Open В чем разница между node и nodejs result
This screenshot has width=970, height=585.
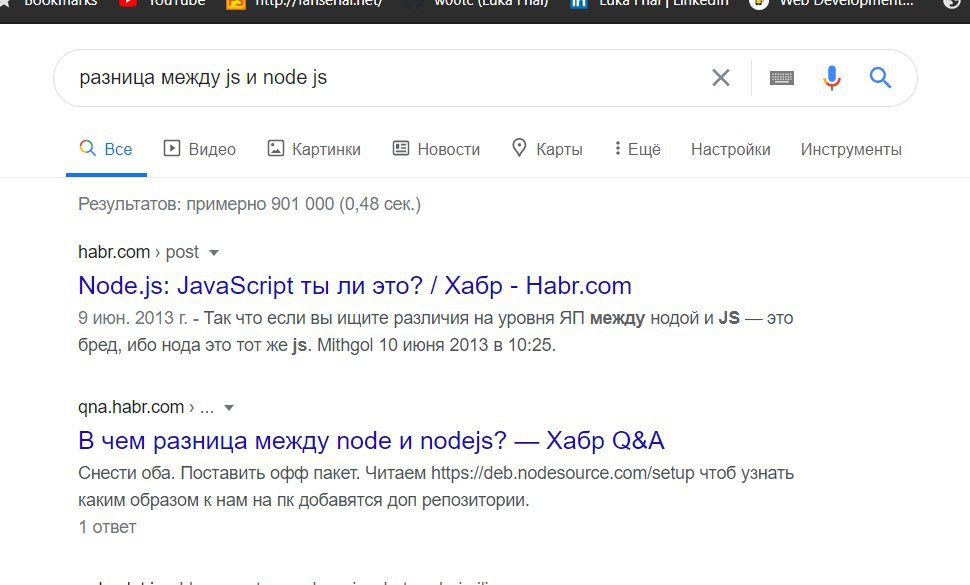tap(371, 441)
